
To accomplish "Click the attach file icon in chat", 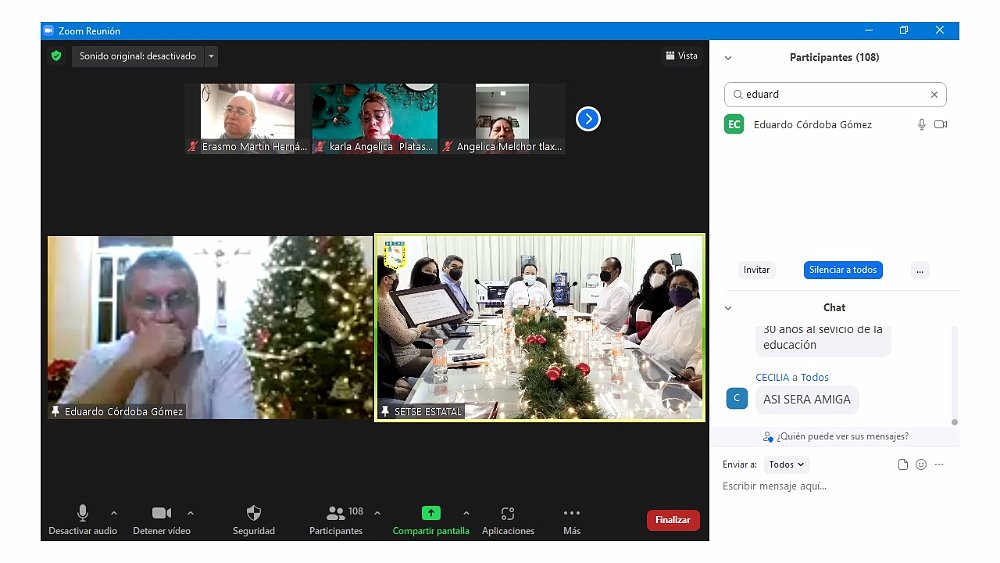I will pos(903,465).
